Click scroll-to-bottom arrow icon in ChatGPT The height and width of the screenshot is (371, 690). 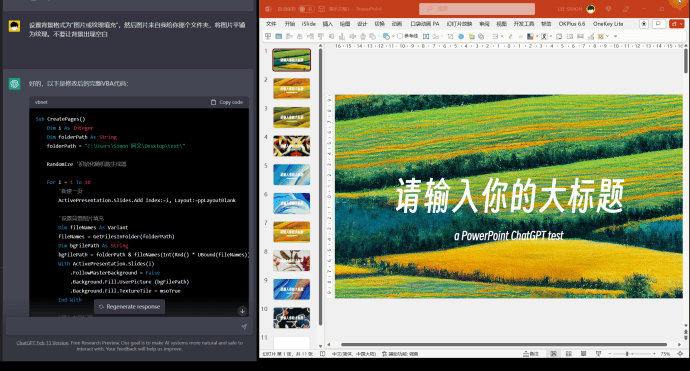click(242, 311)
